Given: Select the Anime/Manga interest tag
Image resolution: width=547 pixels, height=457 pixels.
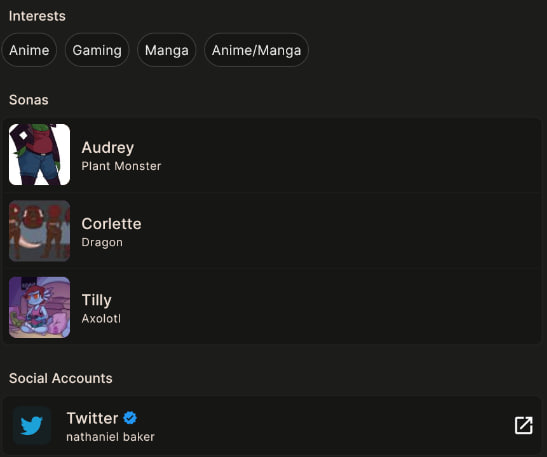Looking at the screenshot, I should 256,50.
